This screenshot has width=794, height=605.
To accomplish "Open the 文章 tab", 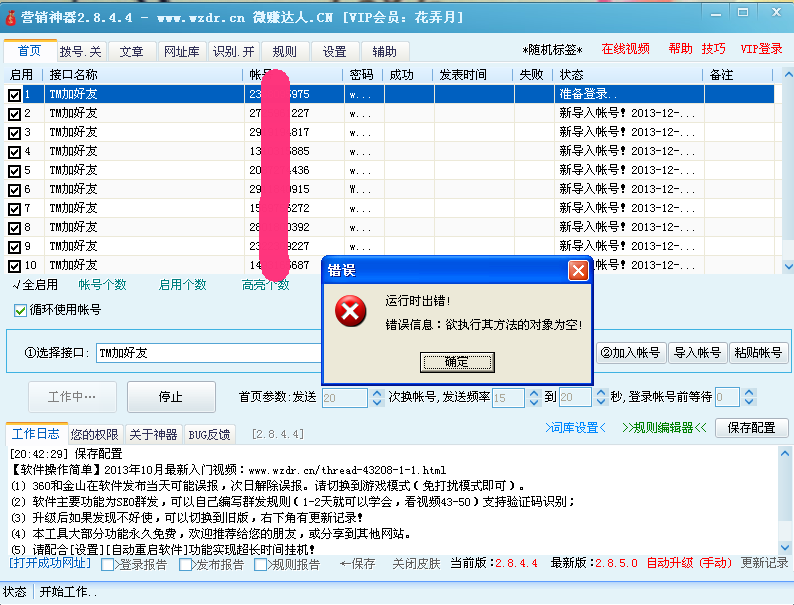I will coord(132,52).
